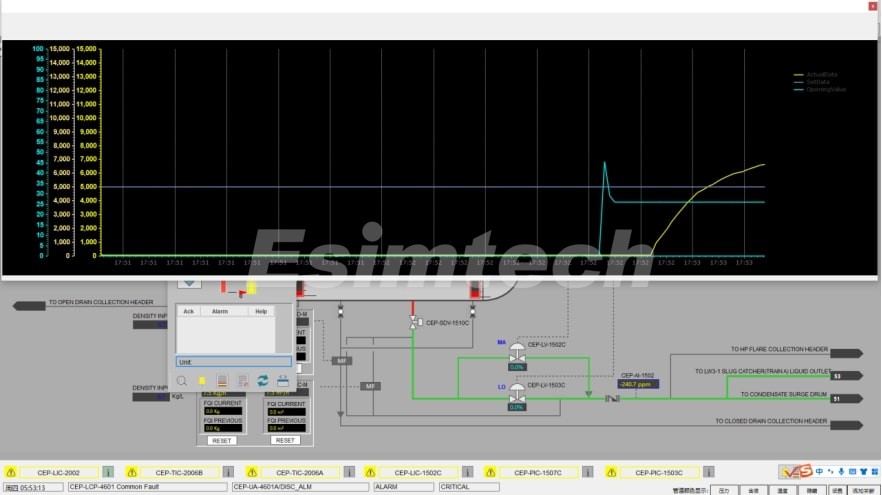Expand the blue down-arrow above alarm popup
This screenshot has width=882, height=495.
click(190, 284)
